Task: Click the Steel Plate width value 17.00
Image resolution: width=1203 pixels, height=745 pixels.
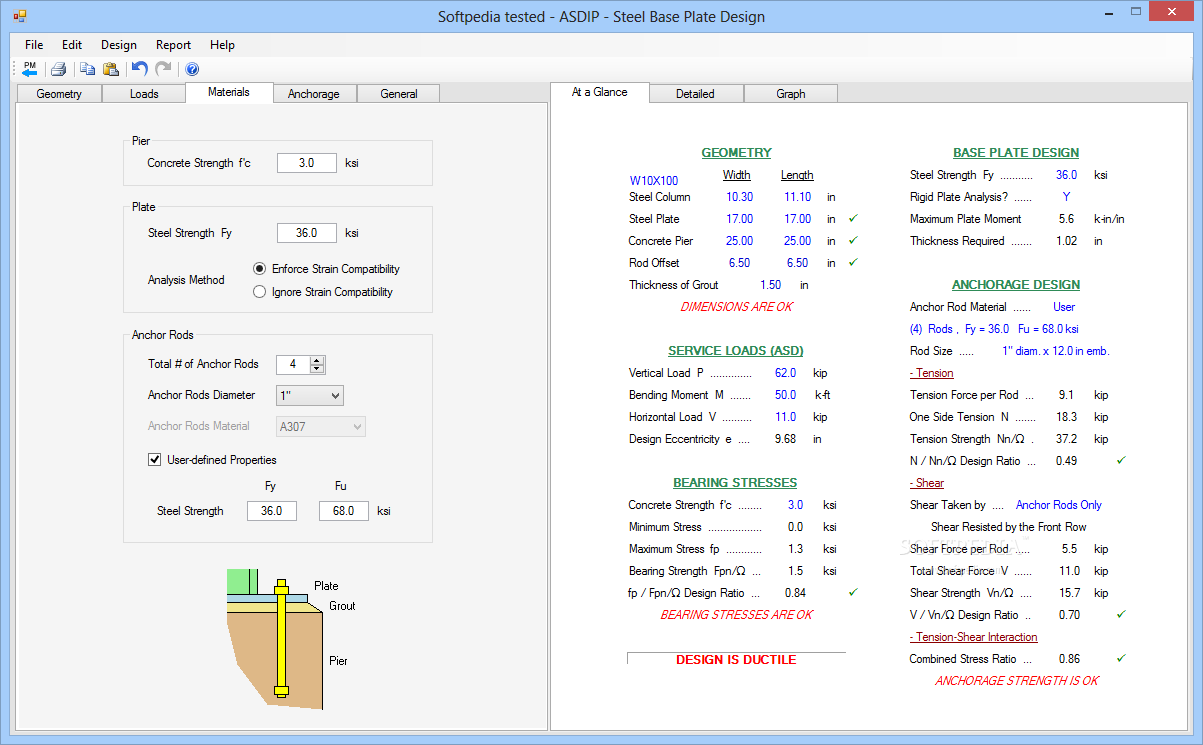Action: tap(740, 219)
